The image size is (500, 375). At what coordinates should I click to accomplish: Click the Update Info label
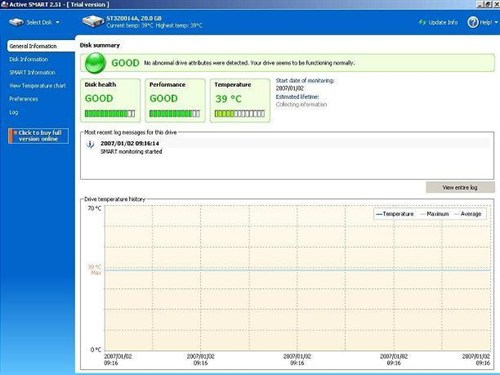[443, 22]
